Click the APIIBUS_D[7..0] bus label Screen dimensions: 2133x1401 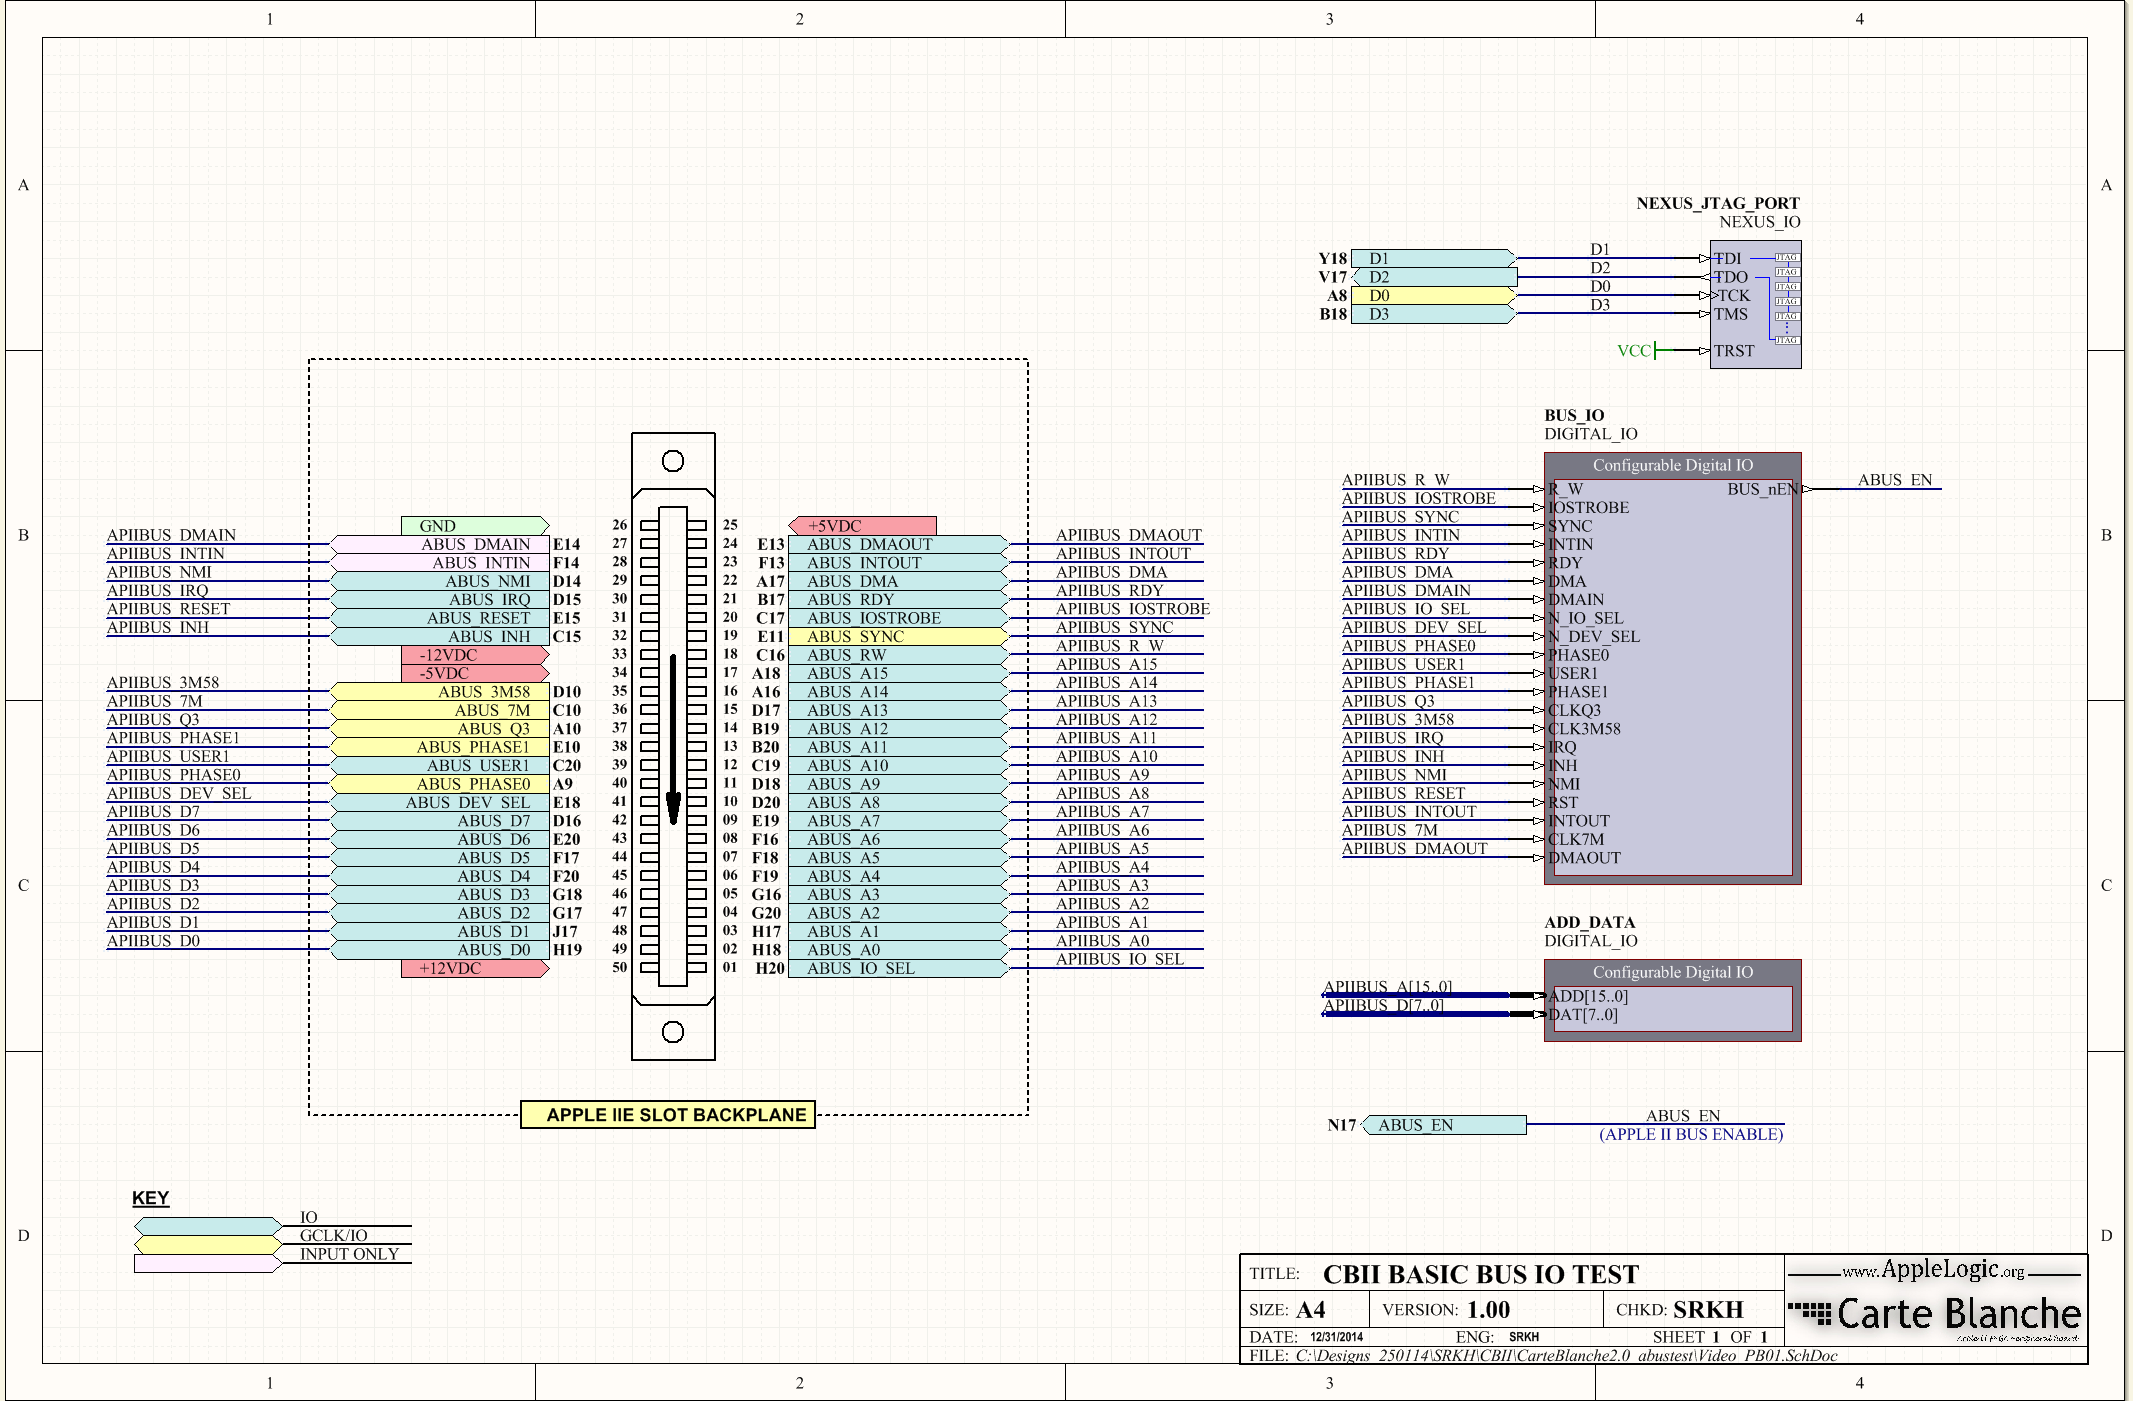[1383, 1005]
